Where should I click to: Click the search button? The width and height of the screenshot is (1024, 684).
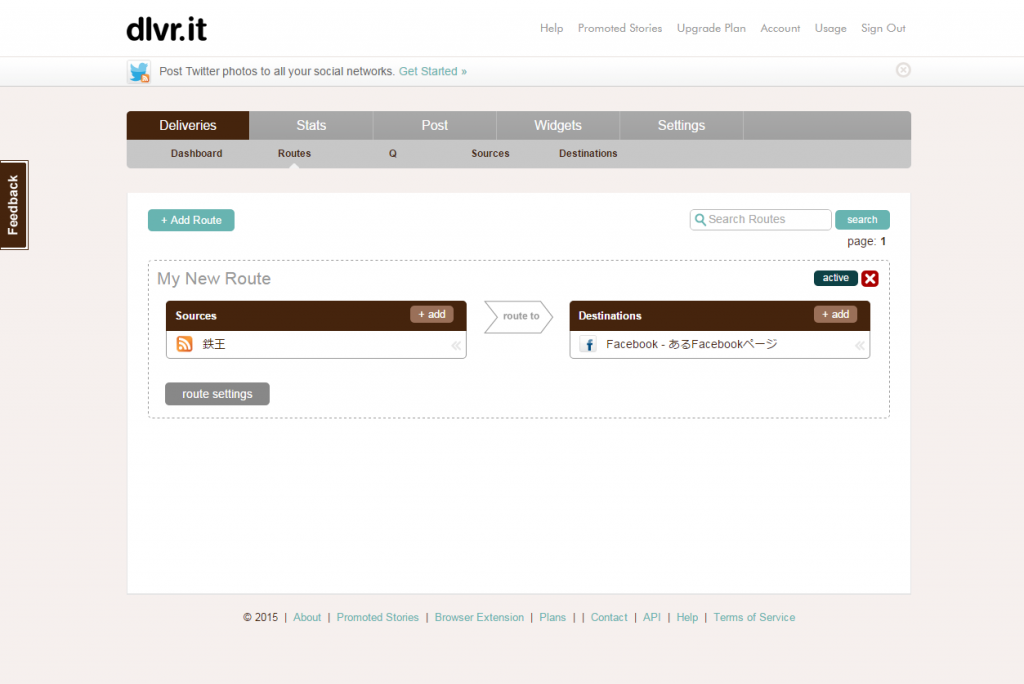pyautogui.click(x=862, y=220)
